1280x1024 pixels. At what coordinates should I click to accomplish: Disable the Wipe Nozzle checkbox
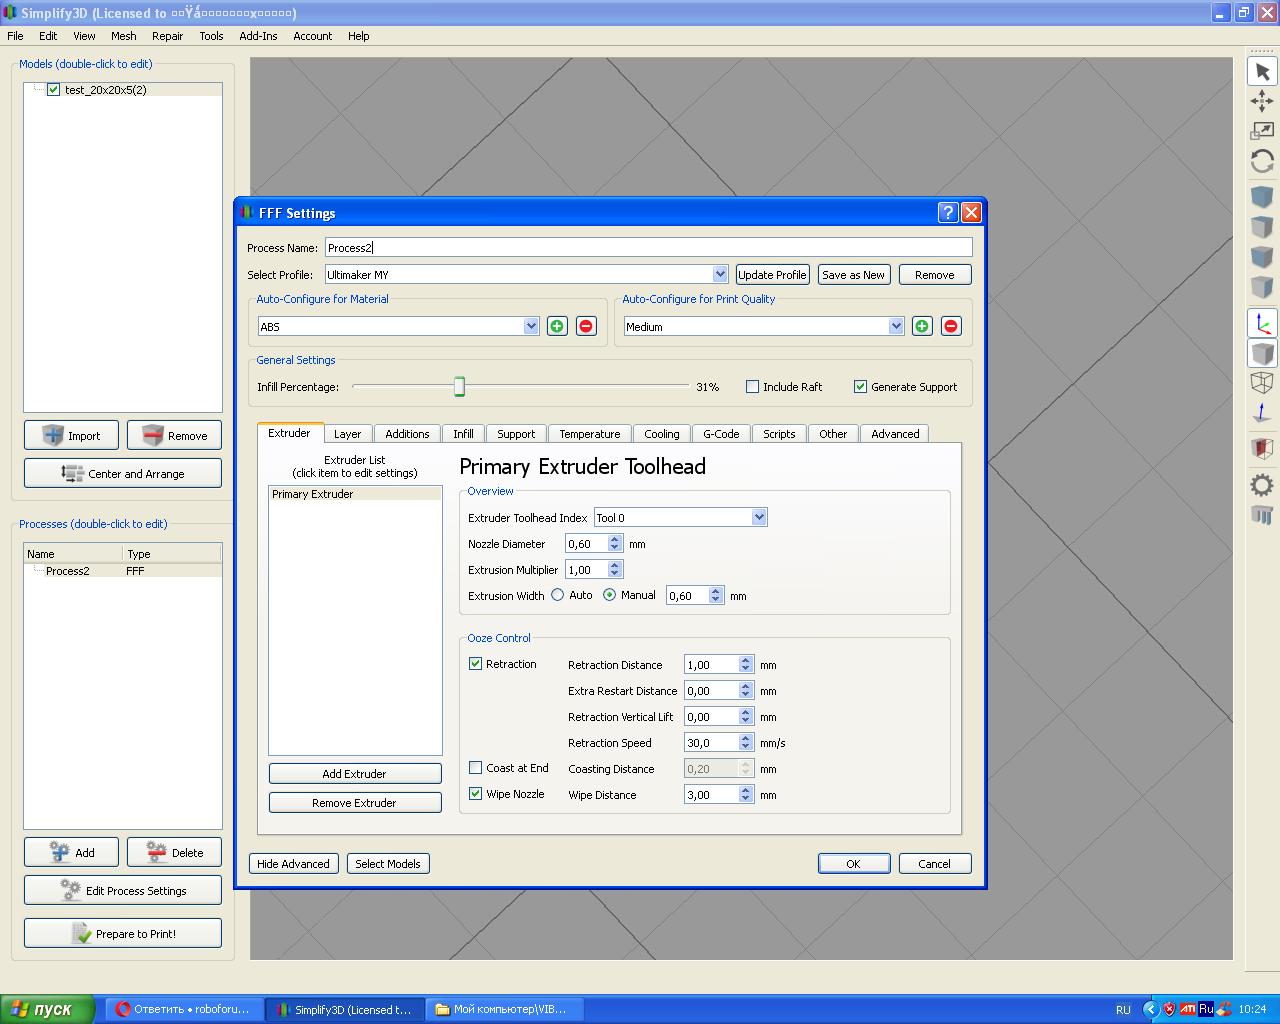(x=476, y=794)
